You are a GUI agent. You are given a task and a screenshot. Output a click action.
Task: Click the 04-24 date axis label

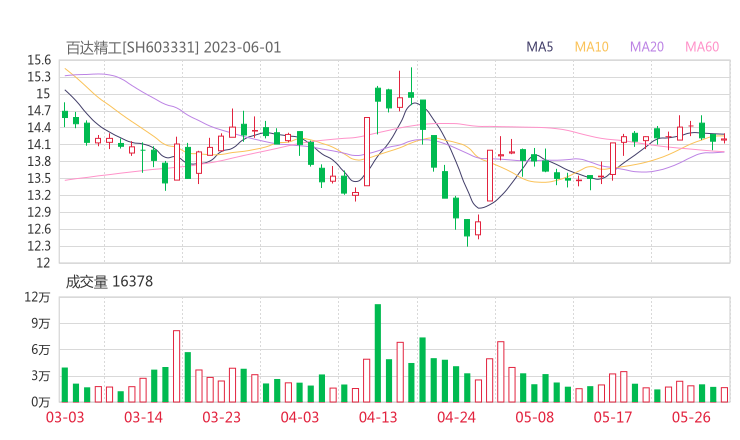pos(456,417)
